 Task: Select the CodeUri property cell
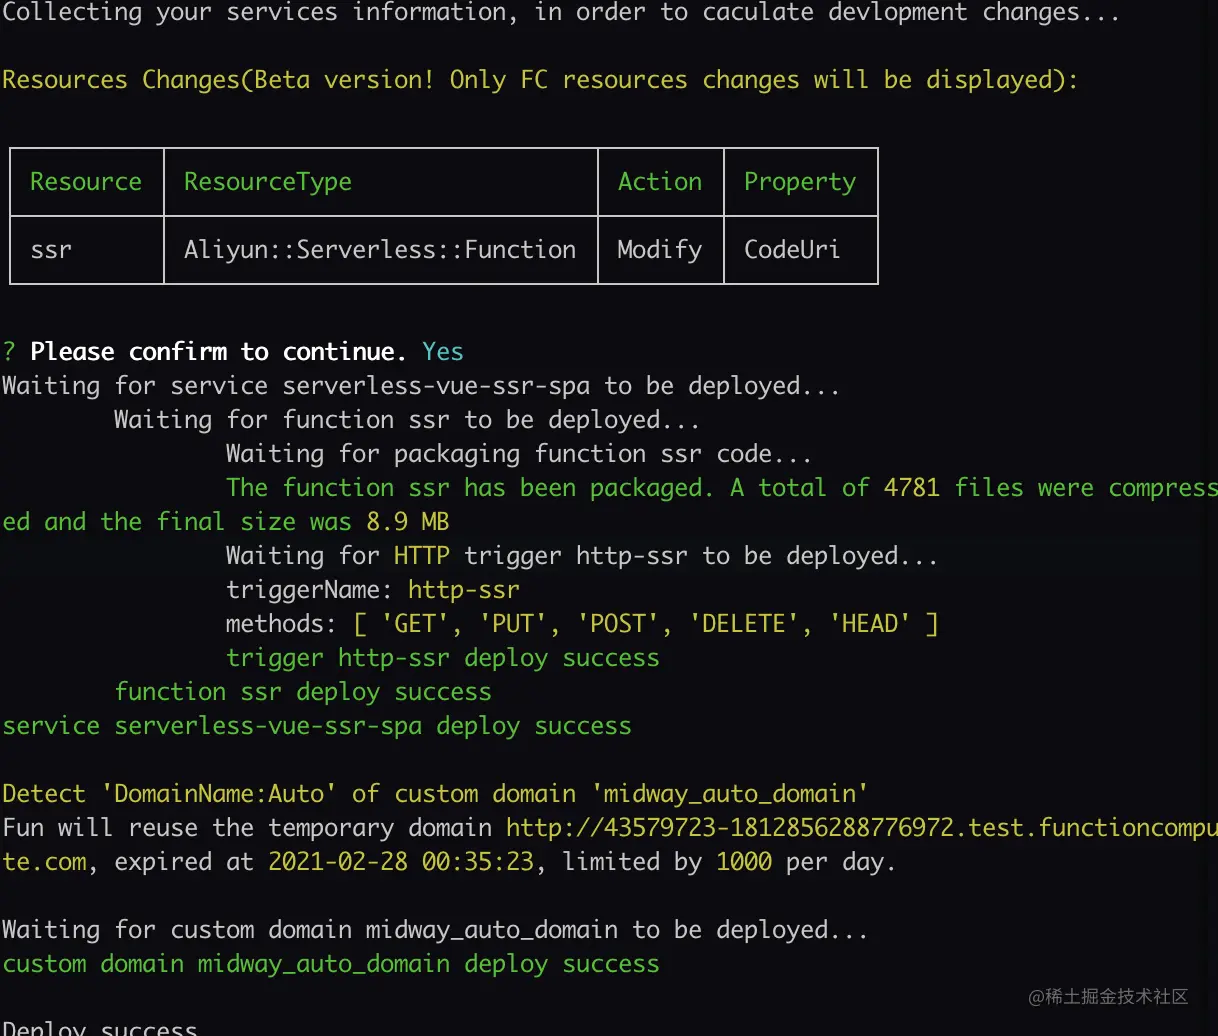[792, 250]
